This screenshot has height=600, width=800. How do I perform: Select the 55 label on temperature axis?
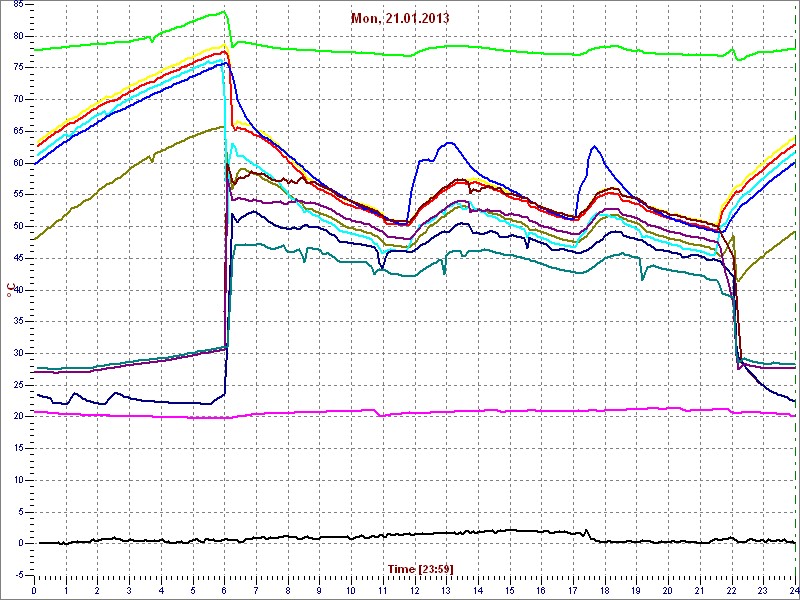[18, 194]
